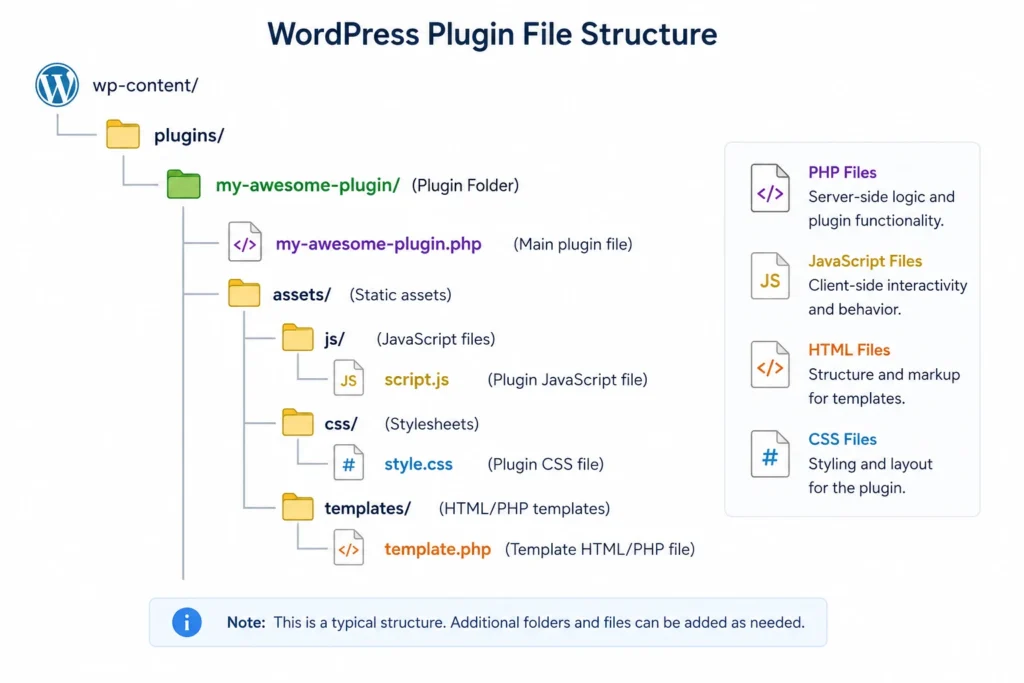Click the (JavaScript files) annotation
The width and height of the screenshot is (1024, 683).
tap(436, 339)
